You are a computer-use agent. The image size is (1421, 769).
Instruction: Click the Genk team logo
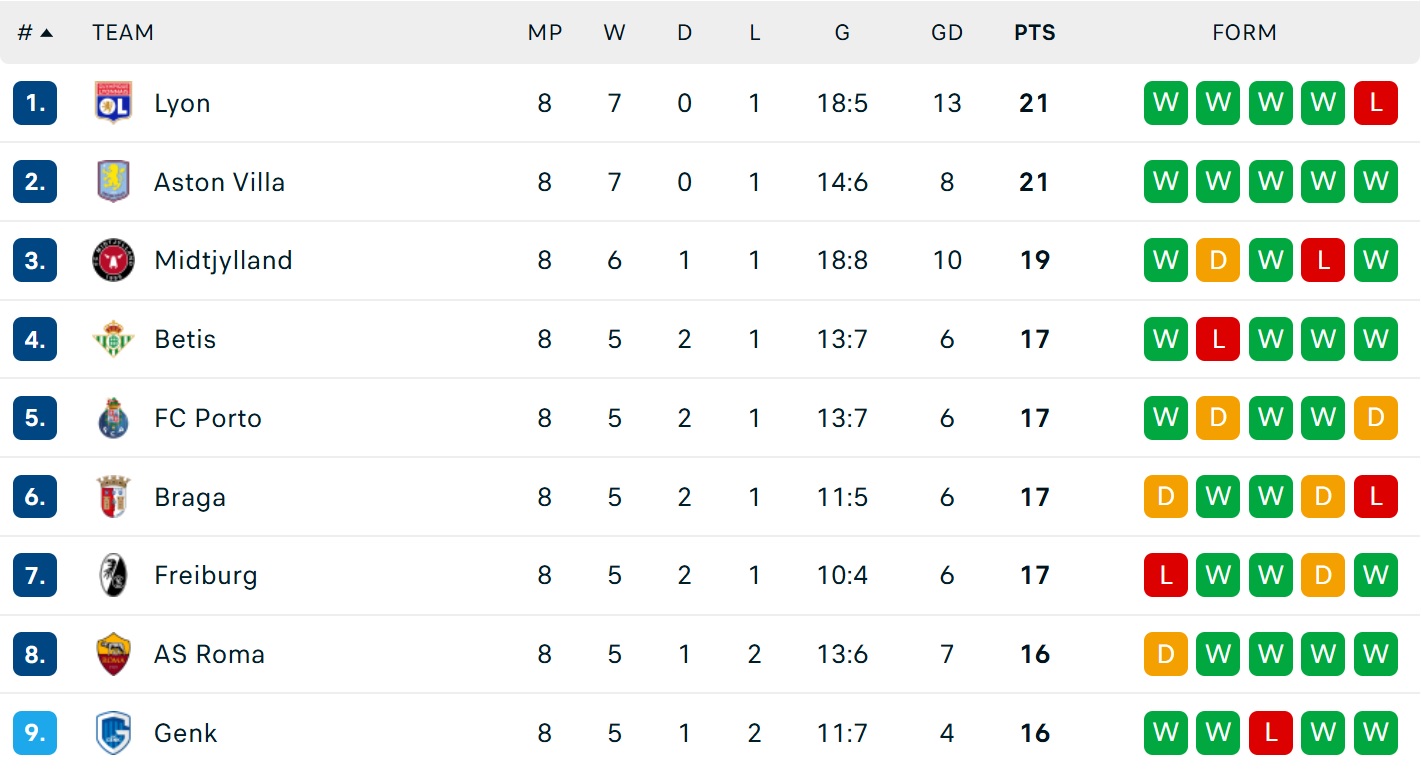coord(113,733)
